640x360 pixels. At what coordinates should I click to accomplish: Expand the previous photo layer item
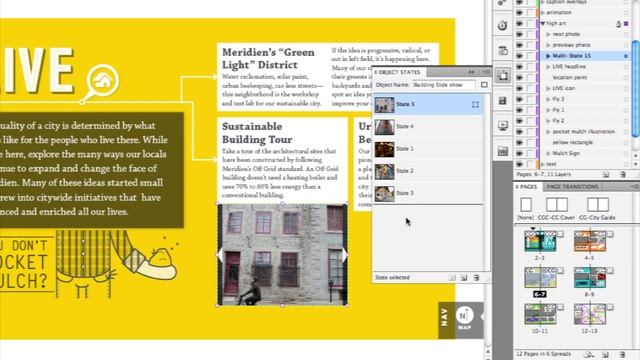pyautogui.click(x=548, y=45)
